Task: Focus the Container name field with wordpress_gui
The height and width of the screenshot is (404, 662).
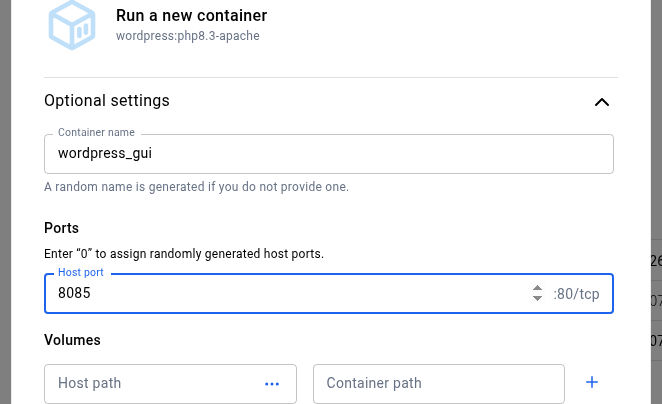Action: click(x=328, y=154)
